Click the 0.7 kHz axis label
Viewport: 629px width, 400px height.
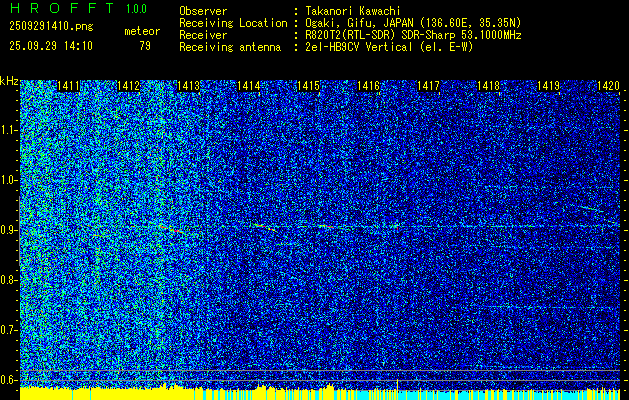8,330
